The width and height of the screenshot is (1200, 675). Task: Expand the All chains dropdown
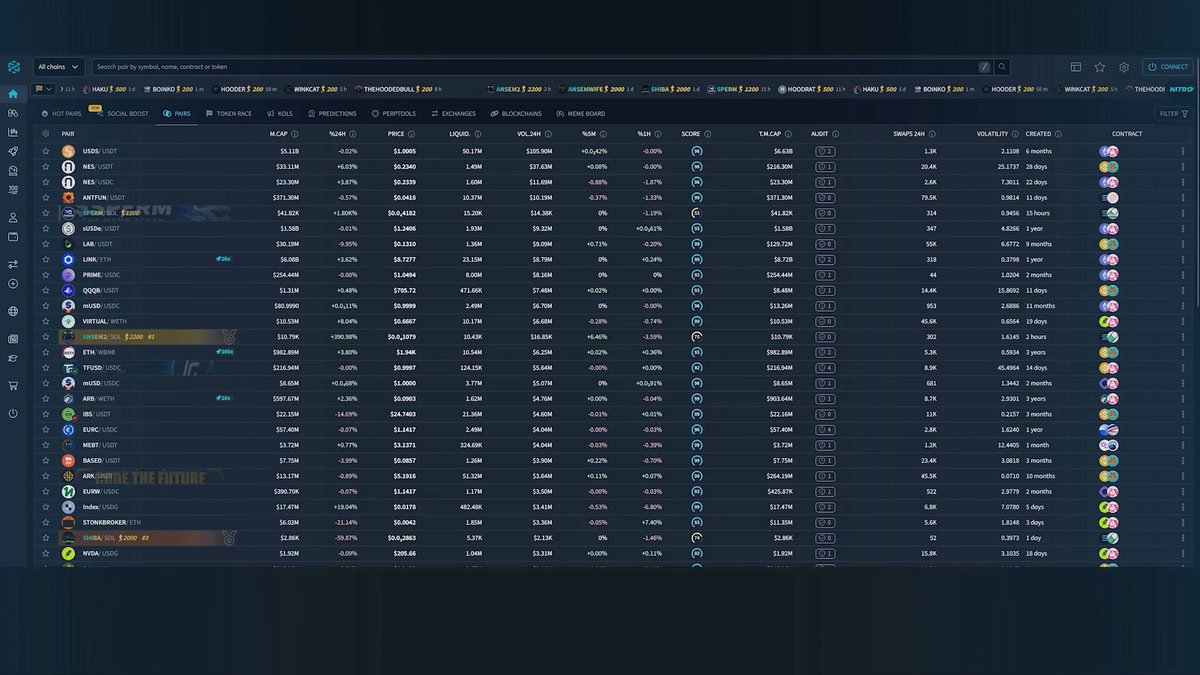pyautogui.click(x=58, y=67)
